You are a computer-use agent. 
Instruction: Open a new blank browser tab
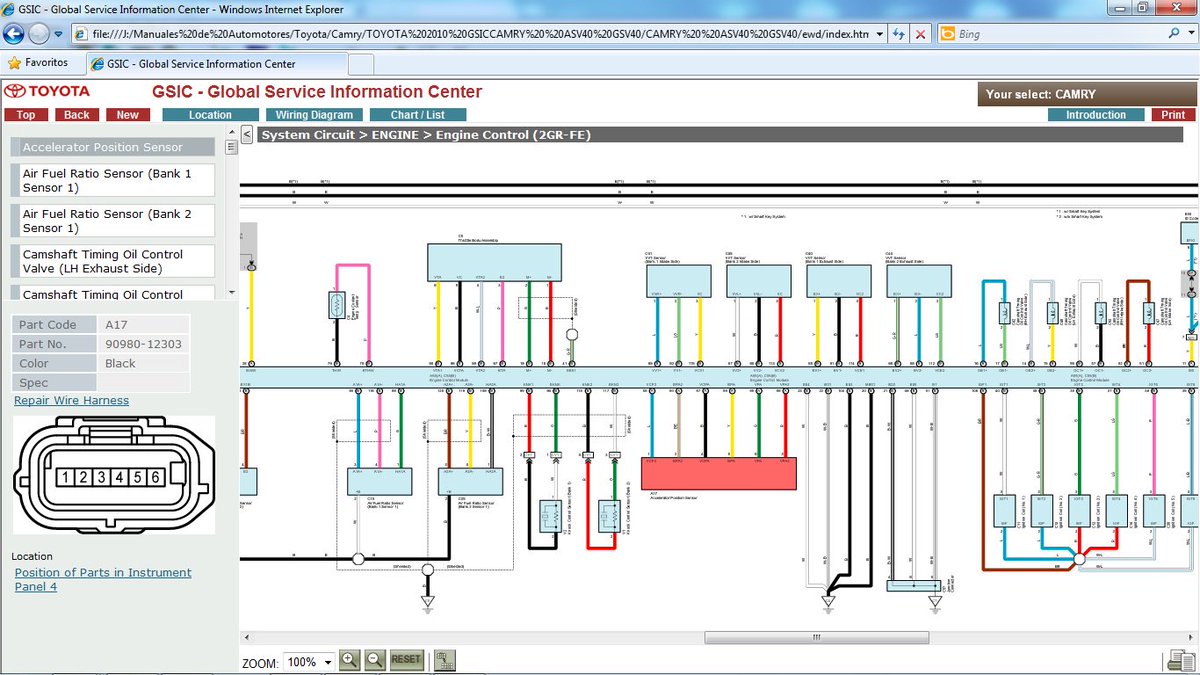coord(360,63)
